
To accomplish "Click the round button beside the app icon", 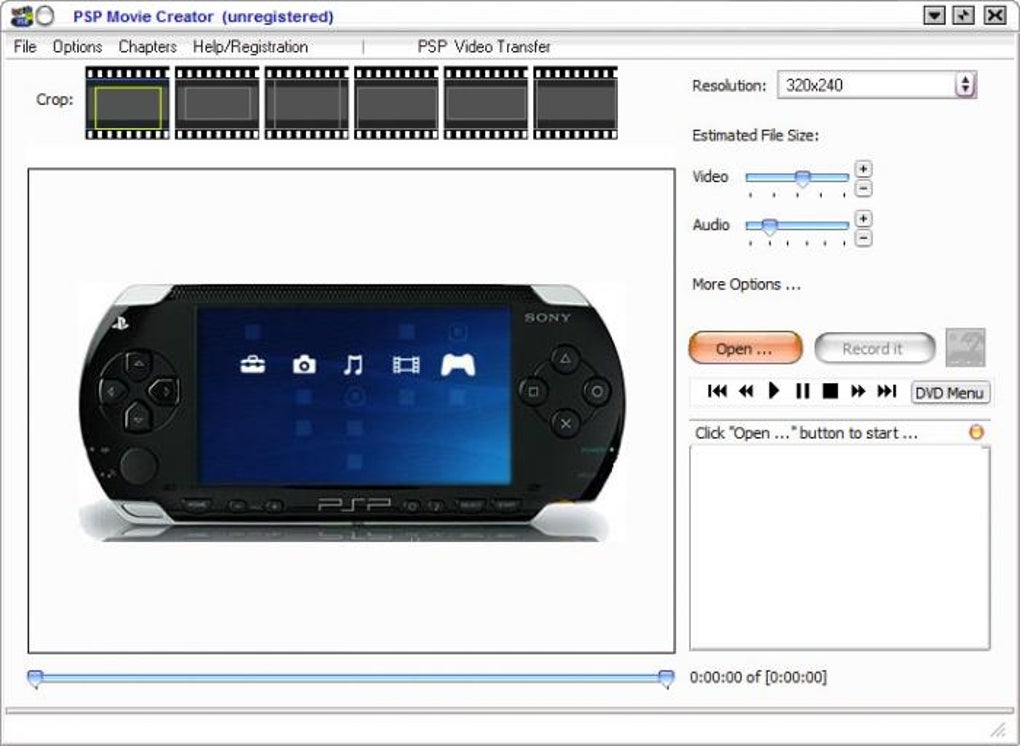I will point(45,16).
